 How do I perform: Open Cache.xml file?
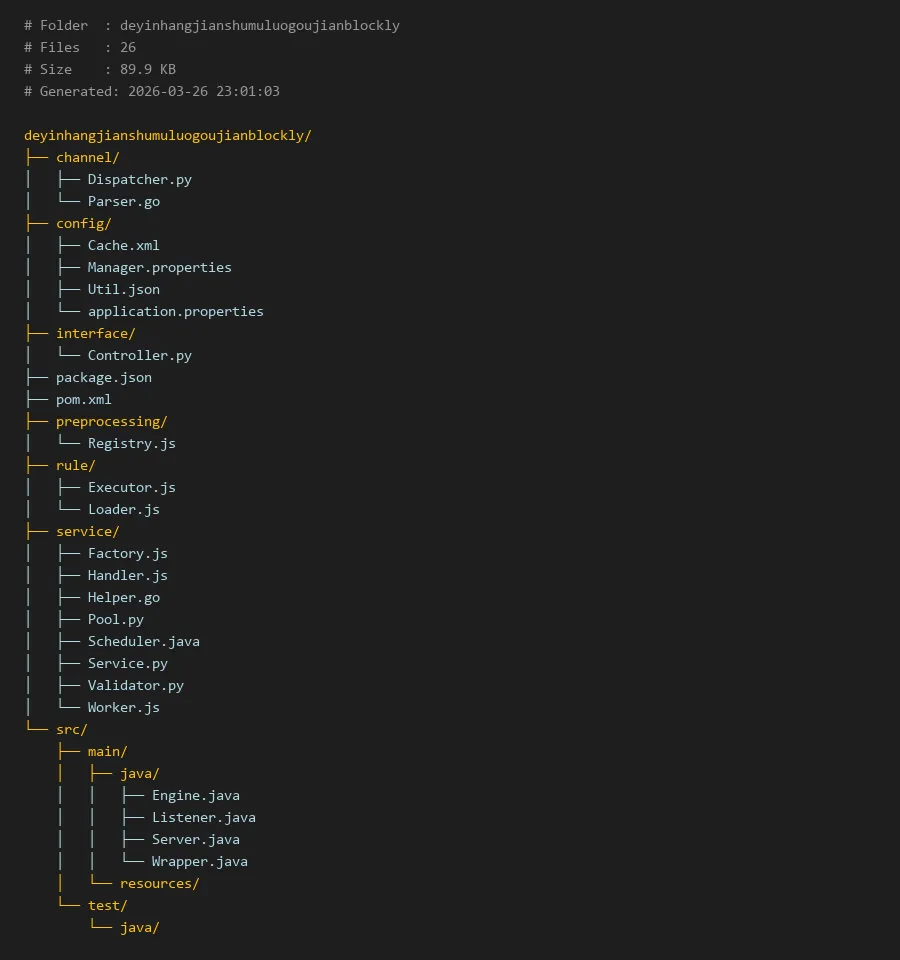coord(123,245)
